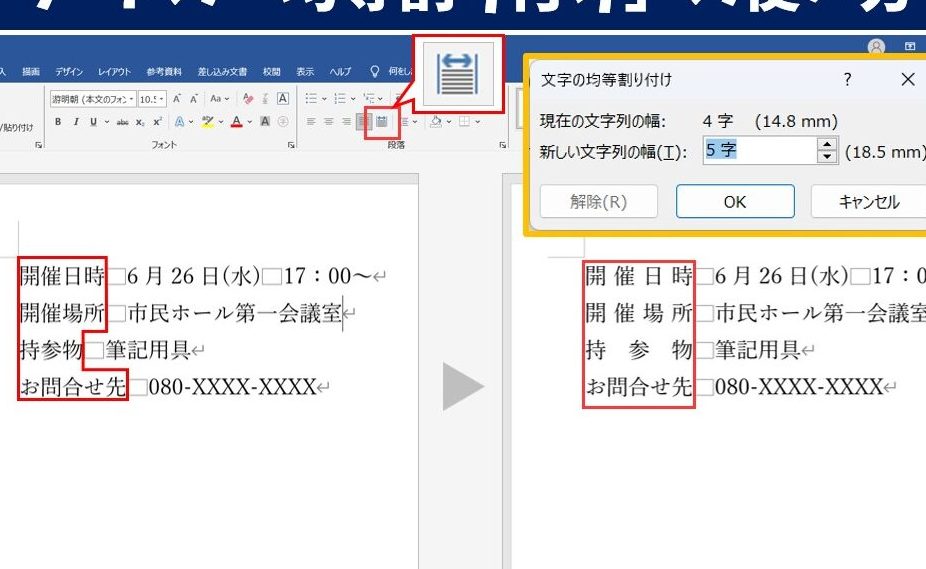Viewport: 926px width, 569px height.
Task: Expand underline style dropdown arrow
Action: coord(107,122)
